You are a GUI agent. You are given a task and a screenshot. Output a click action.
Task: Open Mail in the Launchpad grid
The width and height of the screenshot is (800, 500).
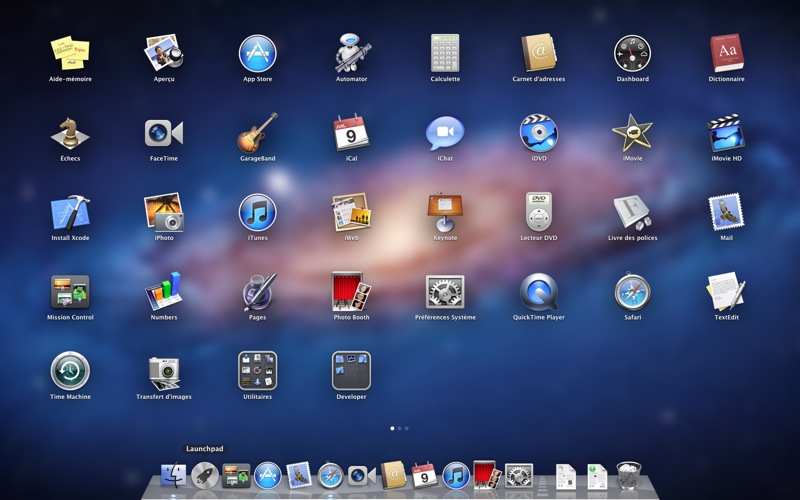pos(727,212)
